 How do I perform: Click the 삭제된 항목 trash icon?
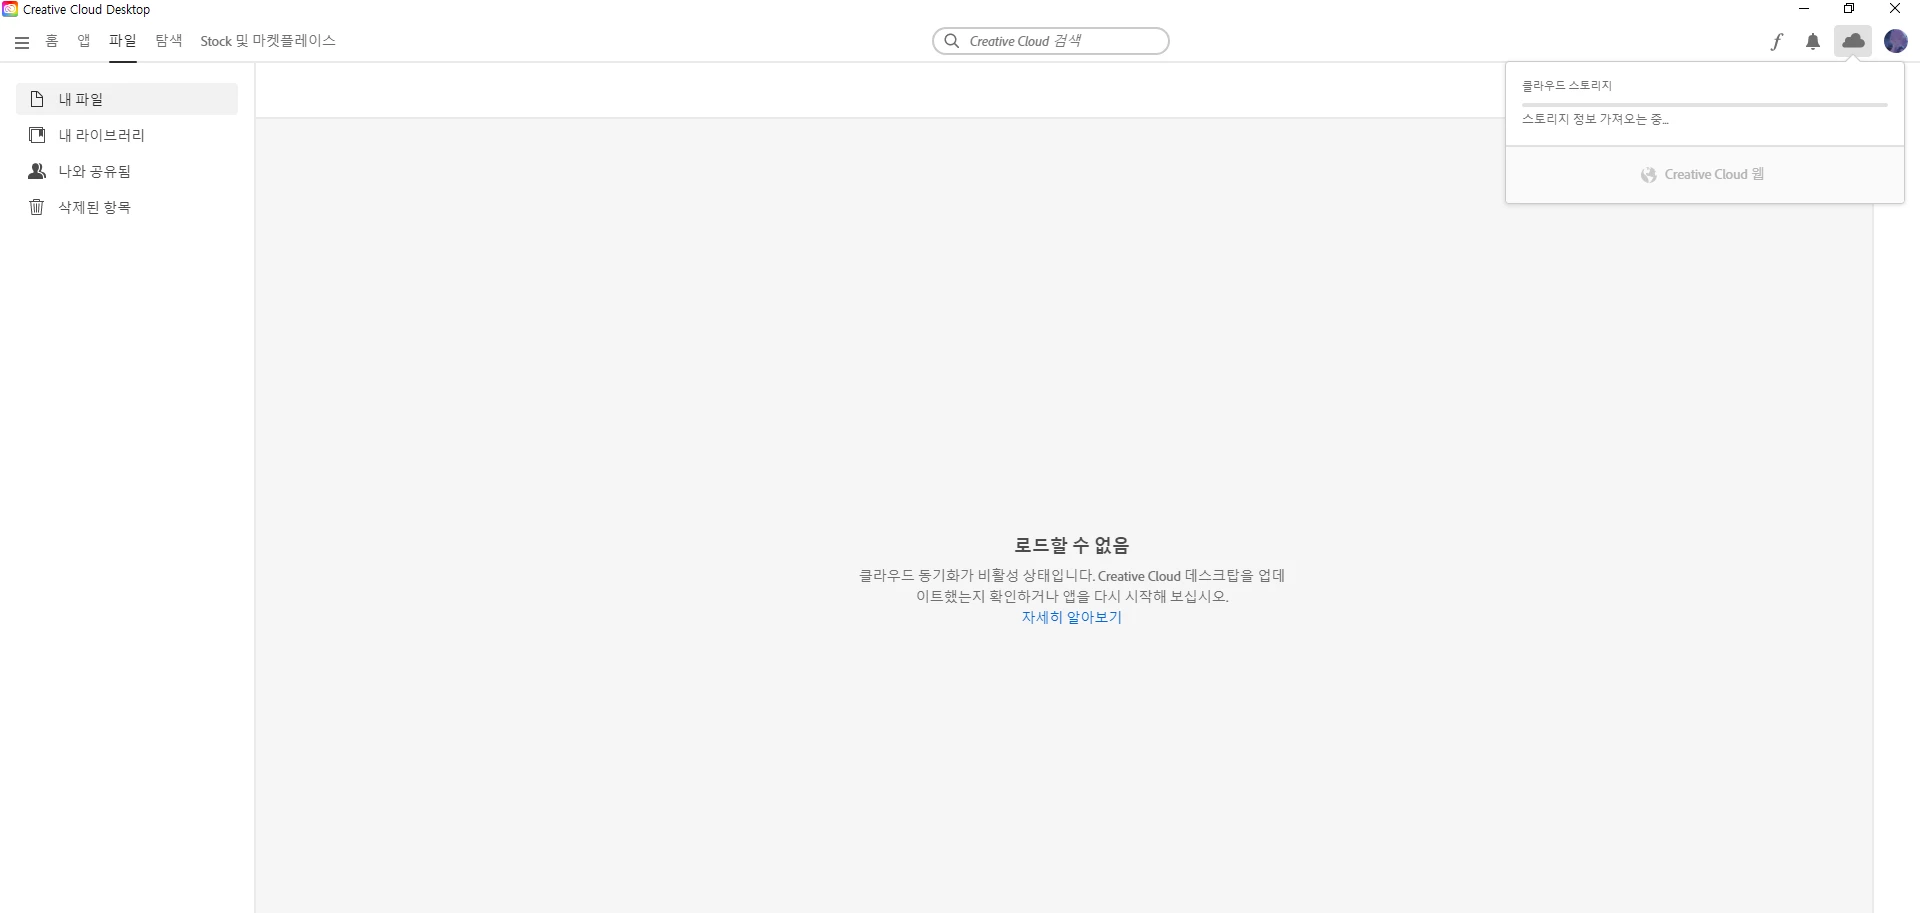tap(37, 207)
